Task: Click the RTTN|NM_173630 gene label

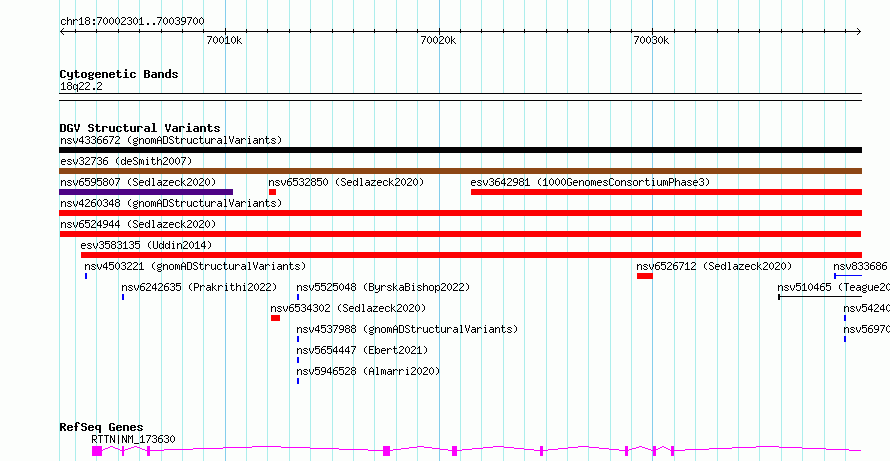Action: click(x=133, y=439)
